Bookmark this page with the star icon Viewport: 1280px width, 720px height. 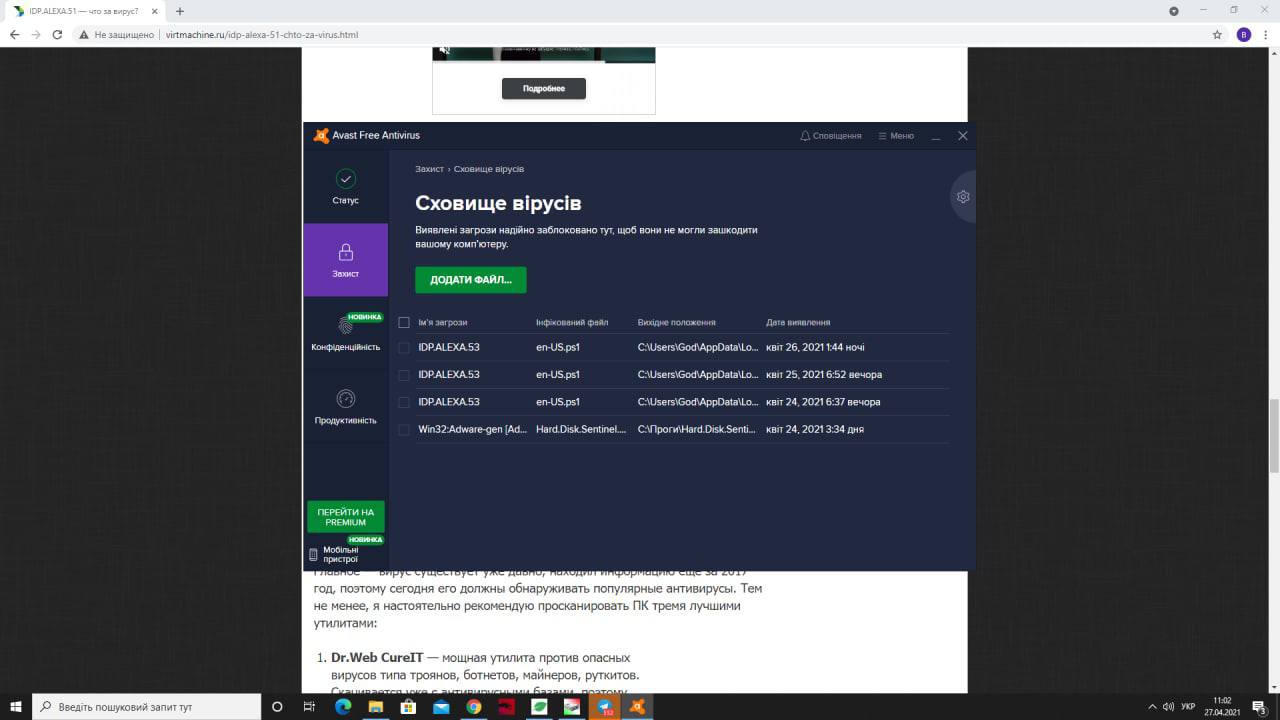(x=1217, y=34)
